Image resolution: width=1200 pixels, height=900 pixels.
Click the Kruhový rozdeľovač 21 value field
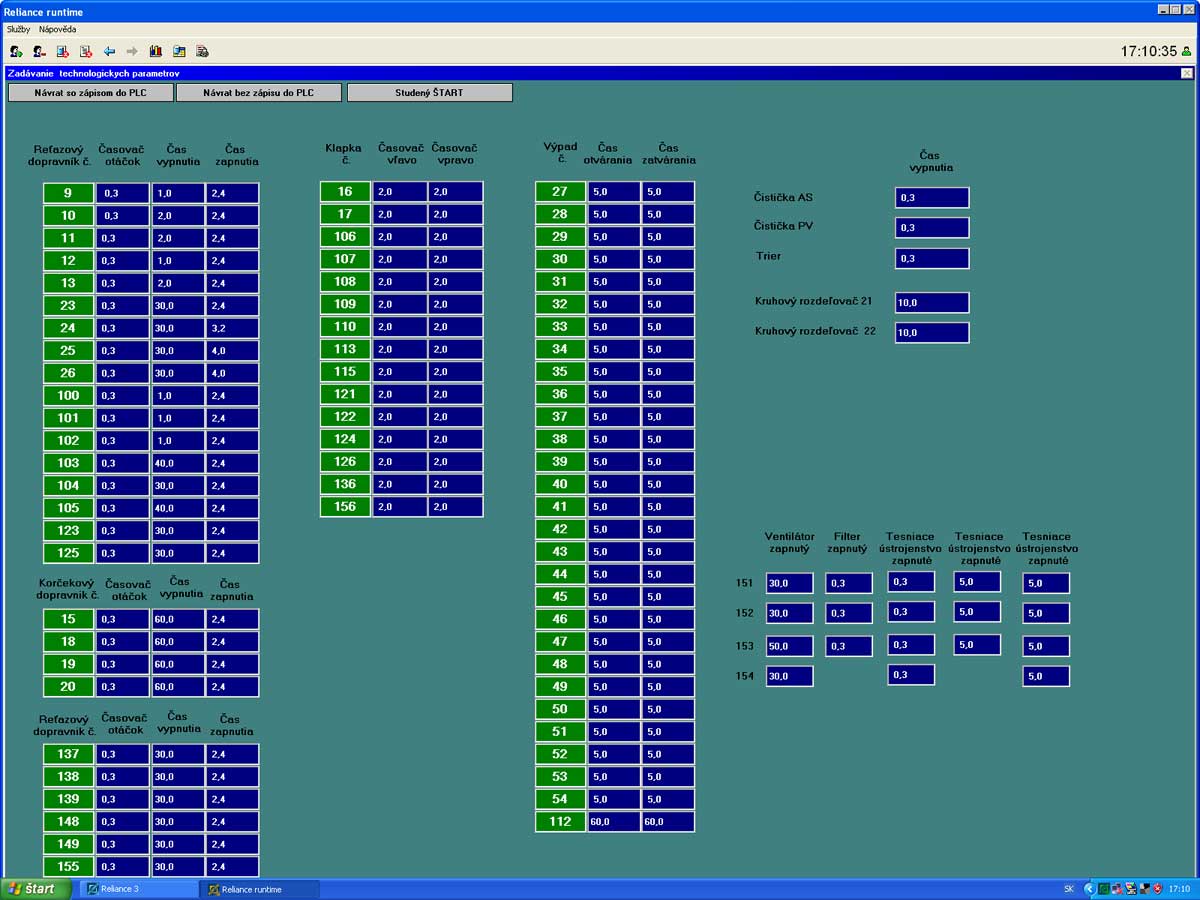(931, 303)
